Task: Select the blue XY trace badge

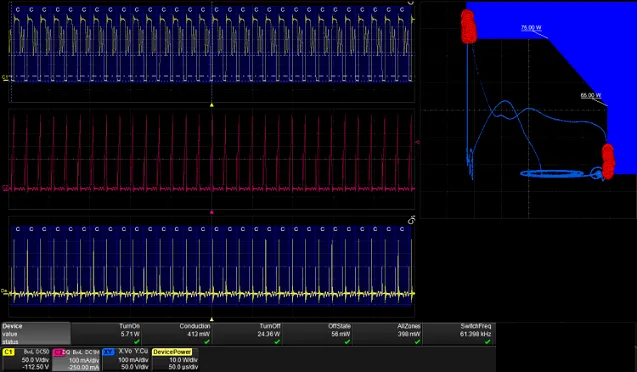Action: coord(108,352)
